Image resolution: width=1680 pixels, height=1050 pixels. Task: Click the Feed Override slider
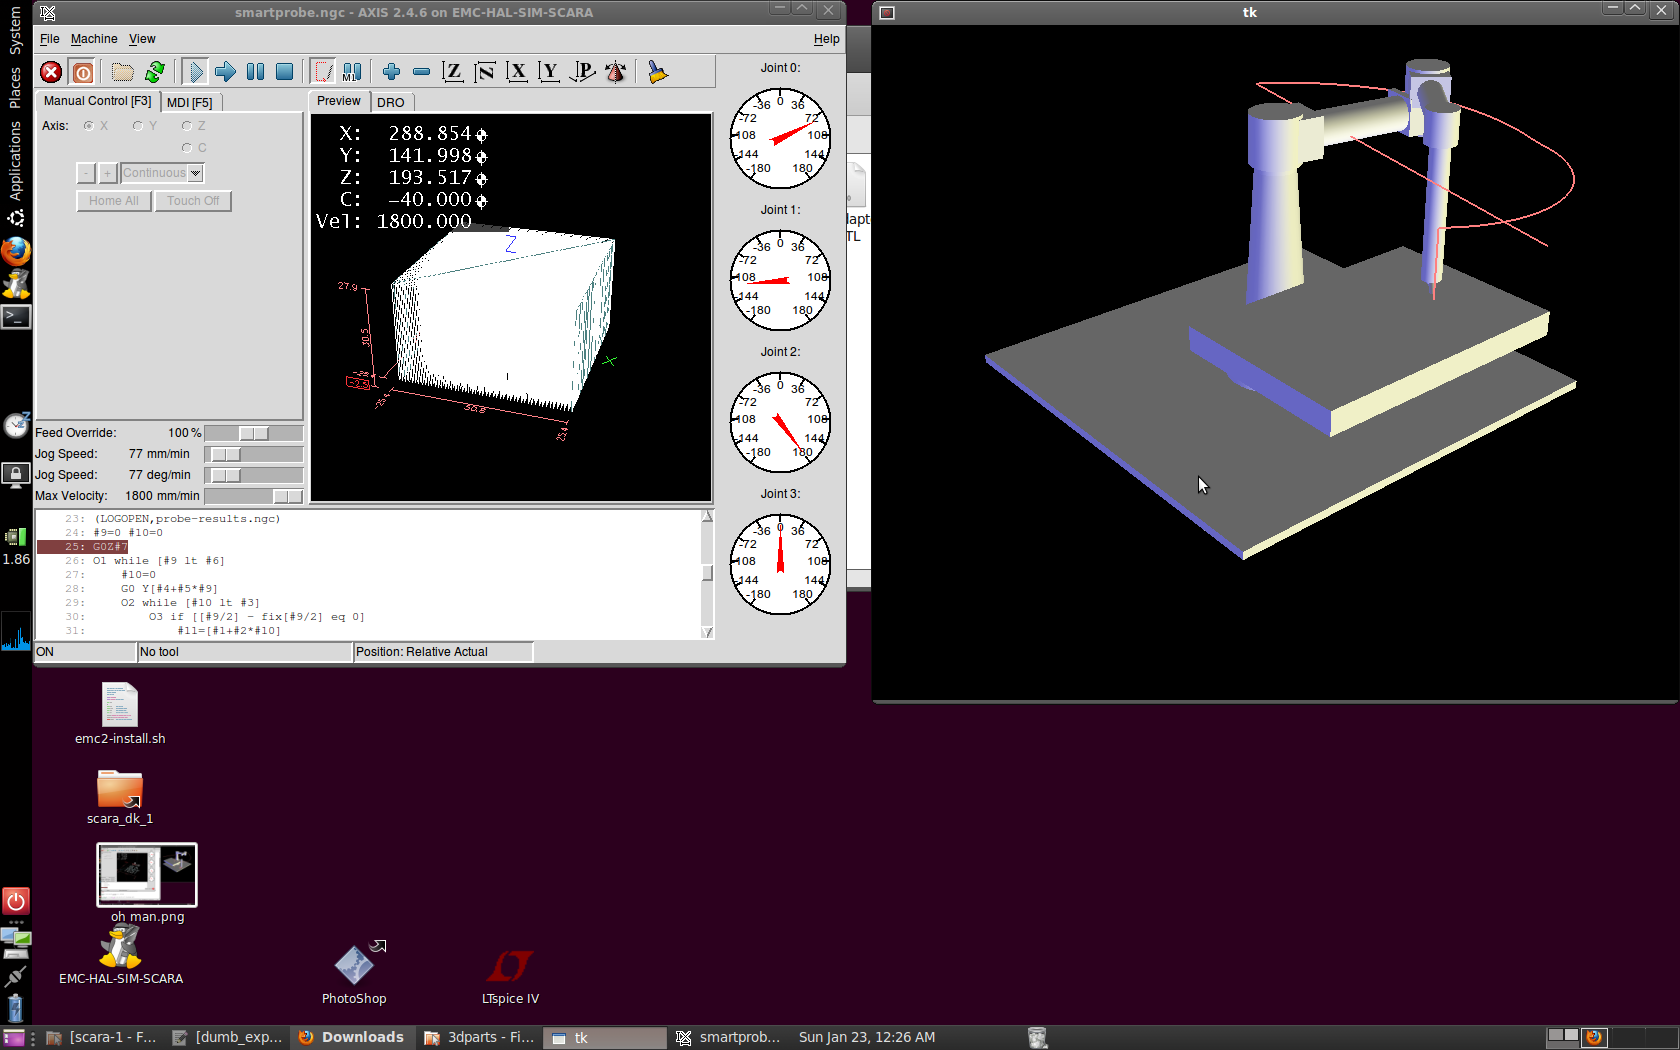point(254,433)
